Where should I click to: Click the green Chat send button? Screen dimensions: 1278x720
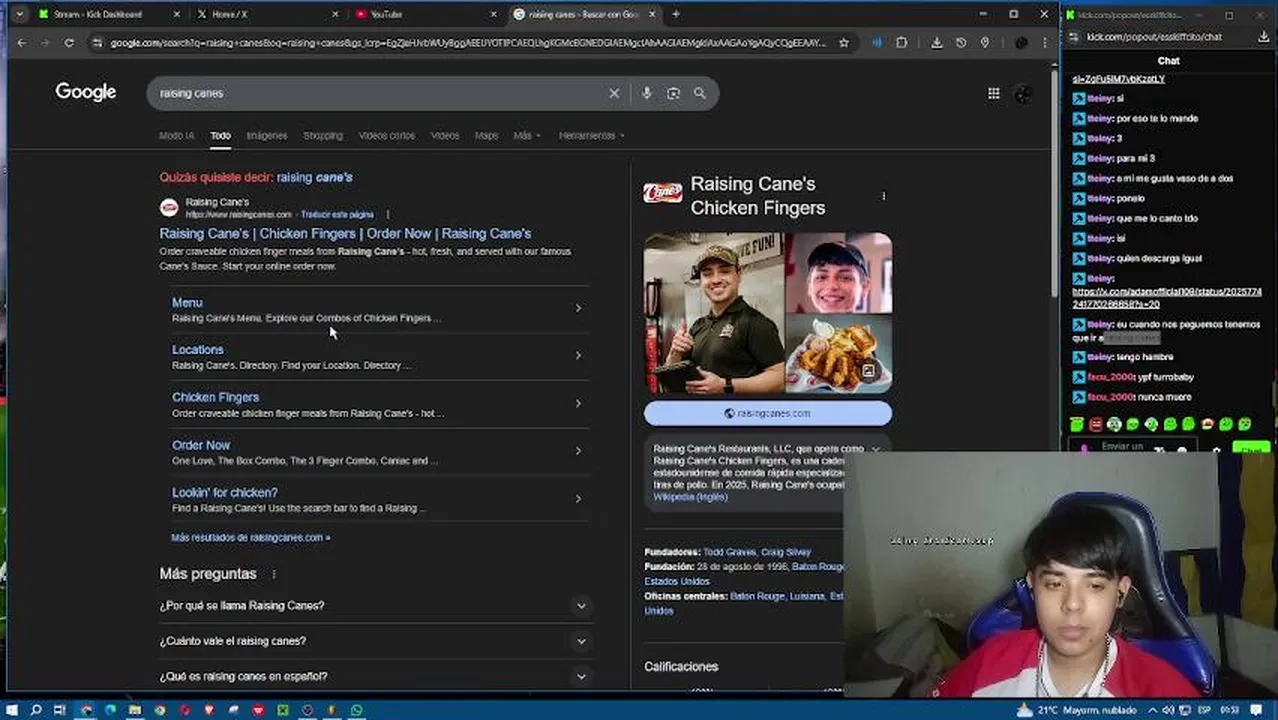[1251, 450]
